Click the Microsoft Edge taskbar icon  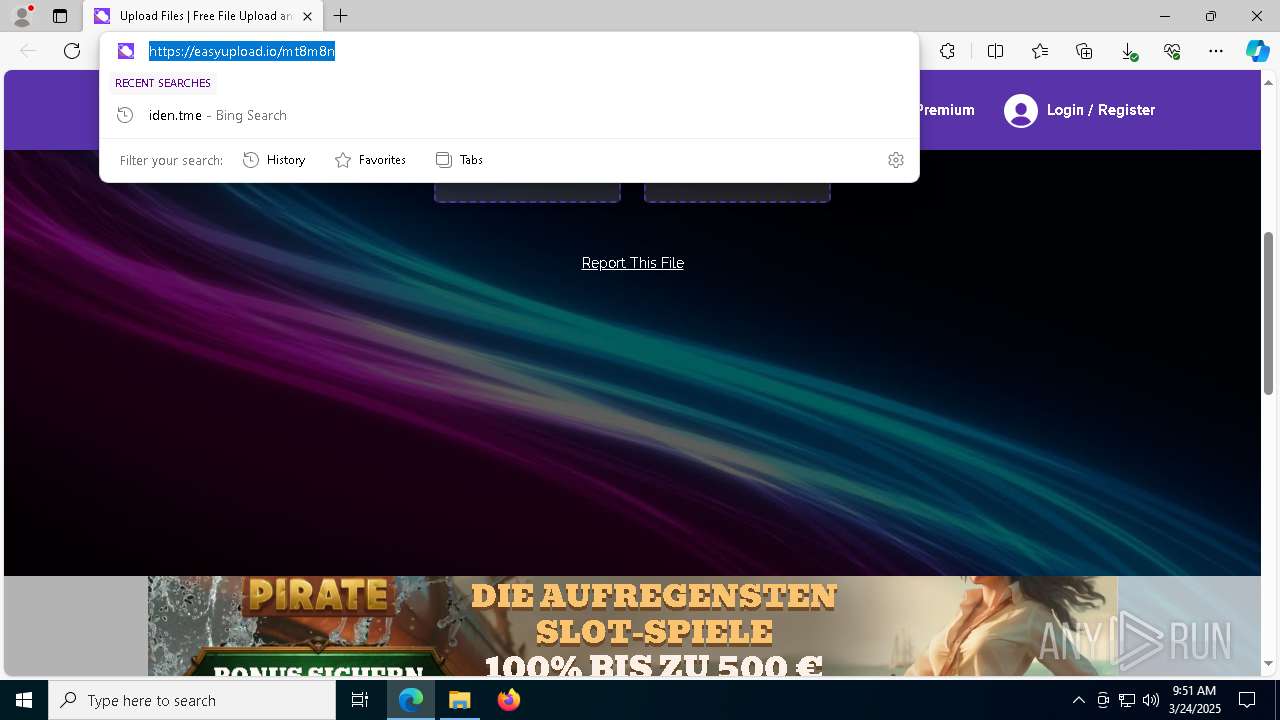click(411, 700)
